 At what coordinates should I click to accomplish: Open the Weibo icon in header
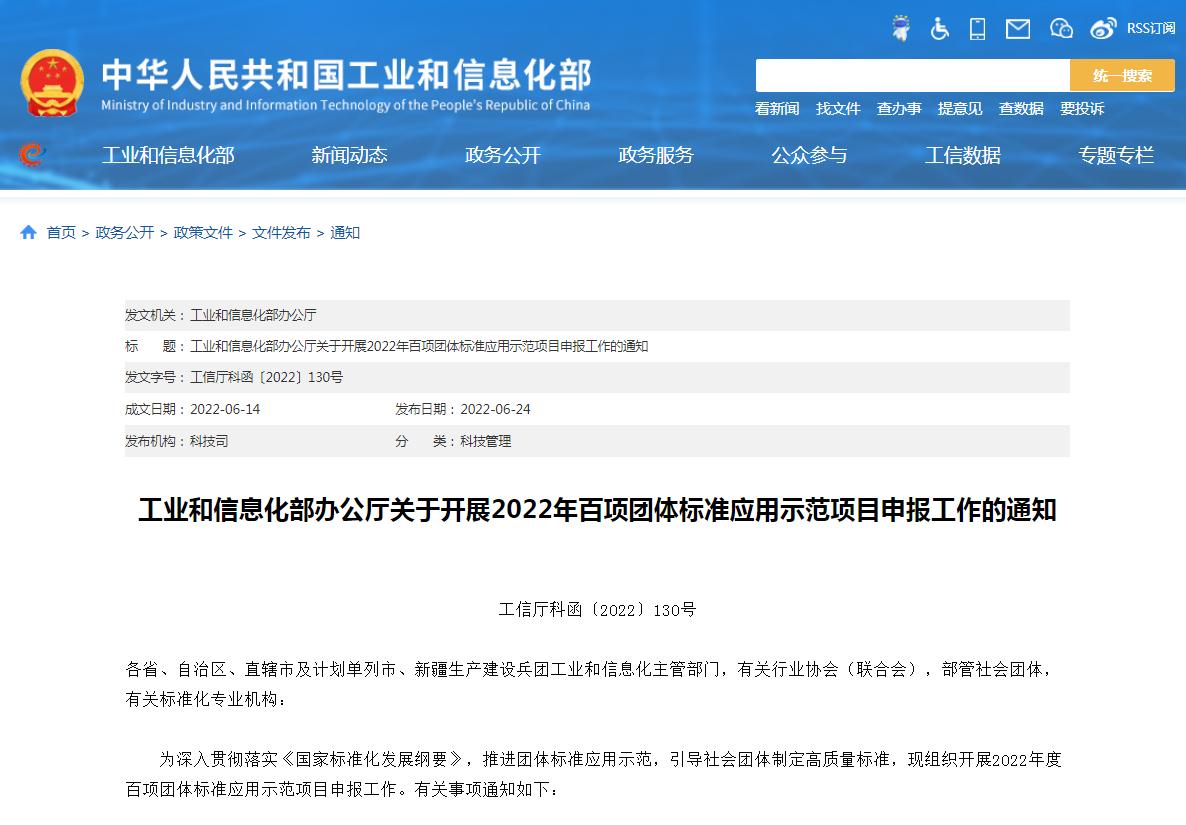(1103, 29)
